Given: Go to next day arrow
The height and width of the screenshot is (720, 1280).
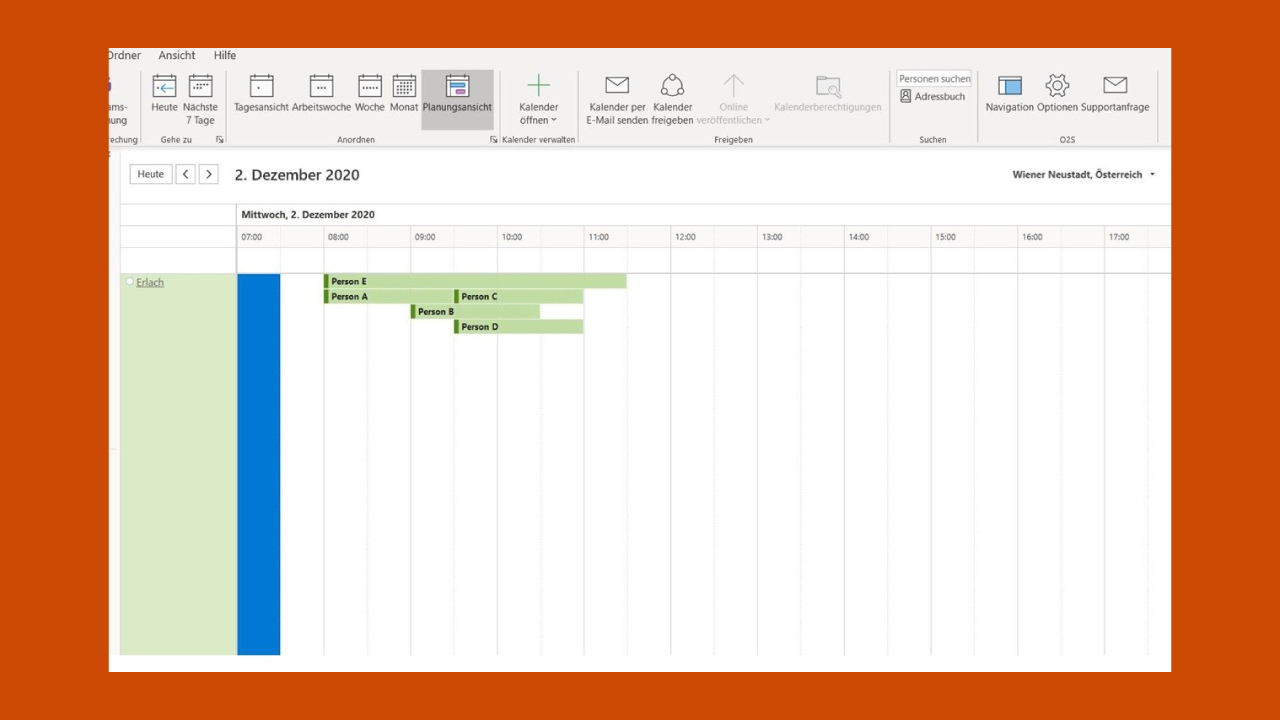Looking at the screenshot, I should tap(208, 175).
